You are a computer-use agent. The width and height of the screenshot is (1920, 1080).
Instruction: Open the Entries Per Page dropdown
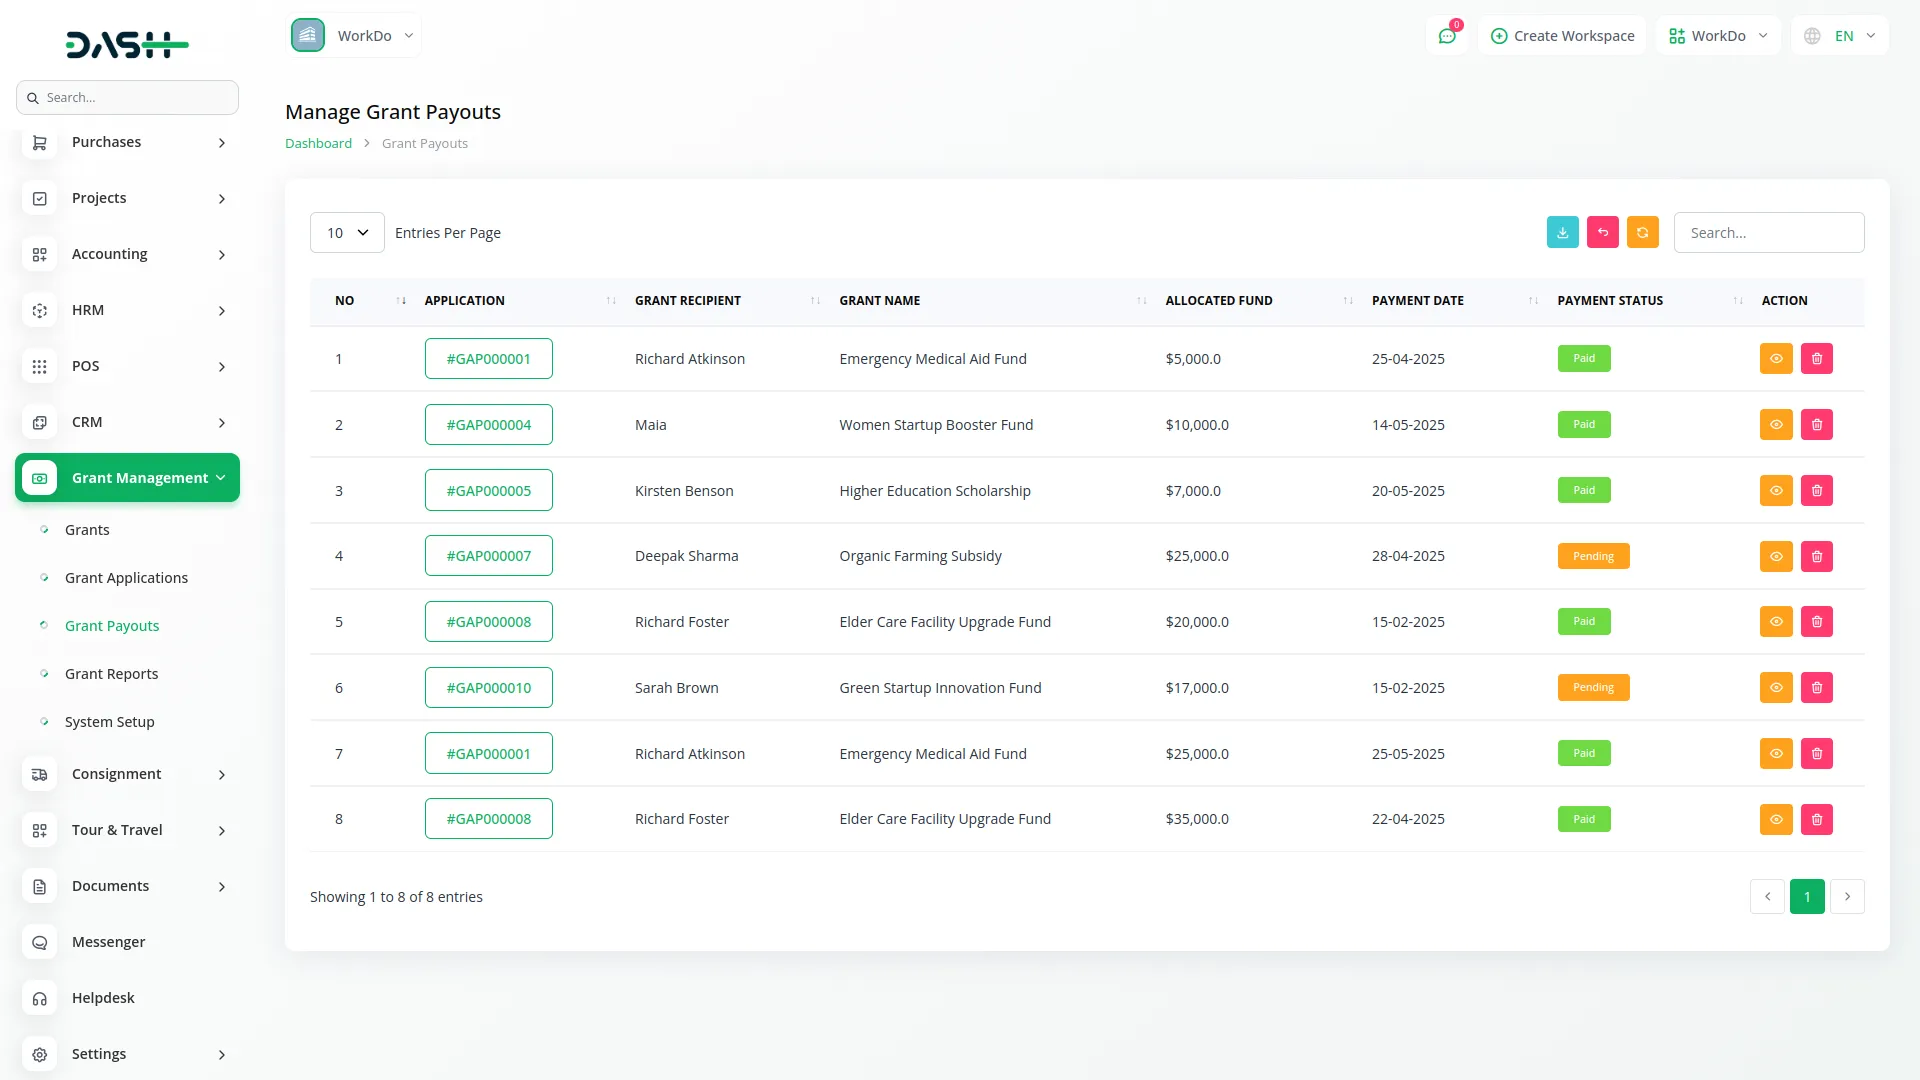point(346,232)
